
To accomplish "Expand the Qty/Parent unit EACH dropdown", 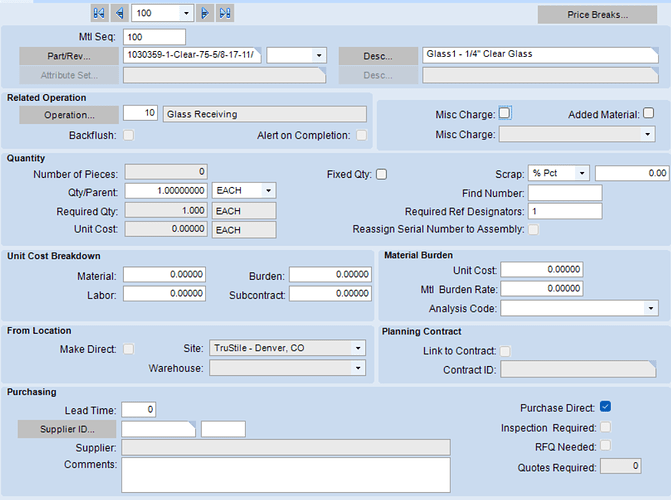I will click(x=266, y=190).
